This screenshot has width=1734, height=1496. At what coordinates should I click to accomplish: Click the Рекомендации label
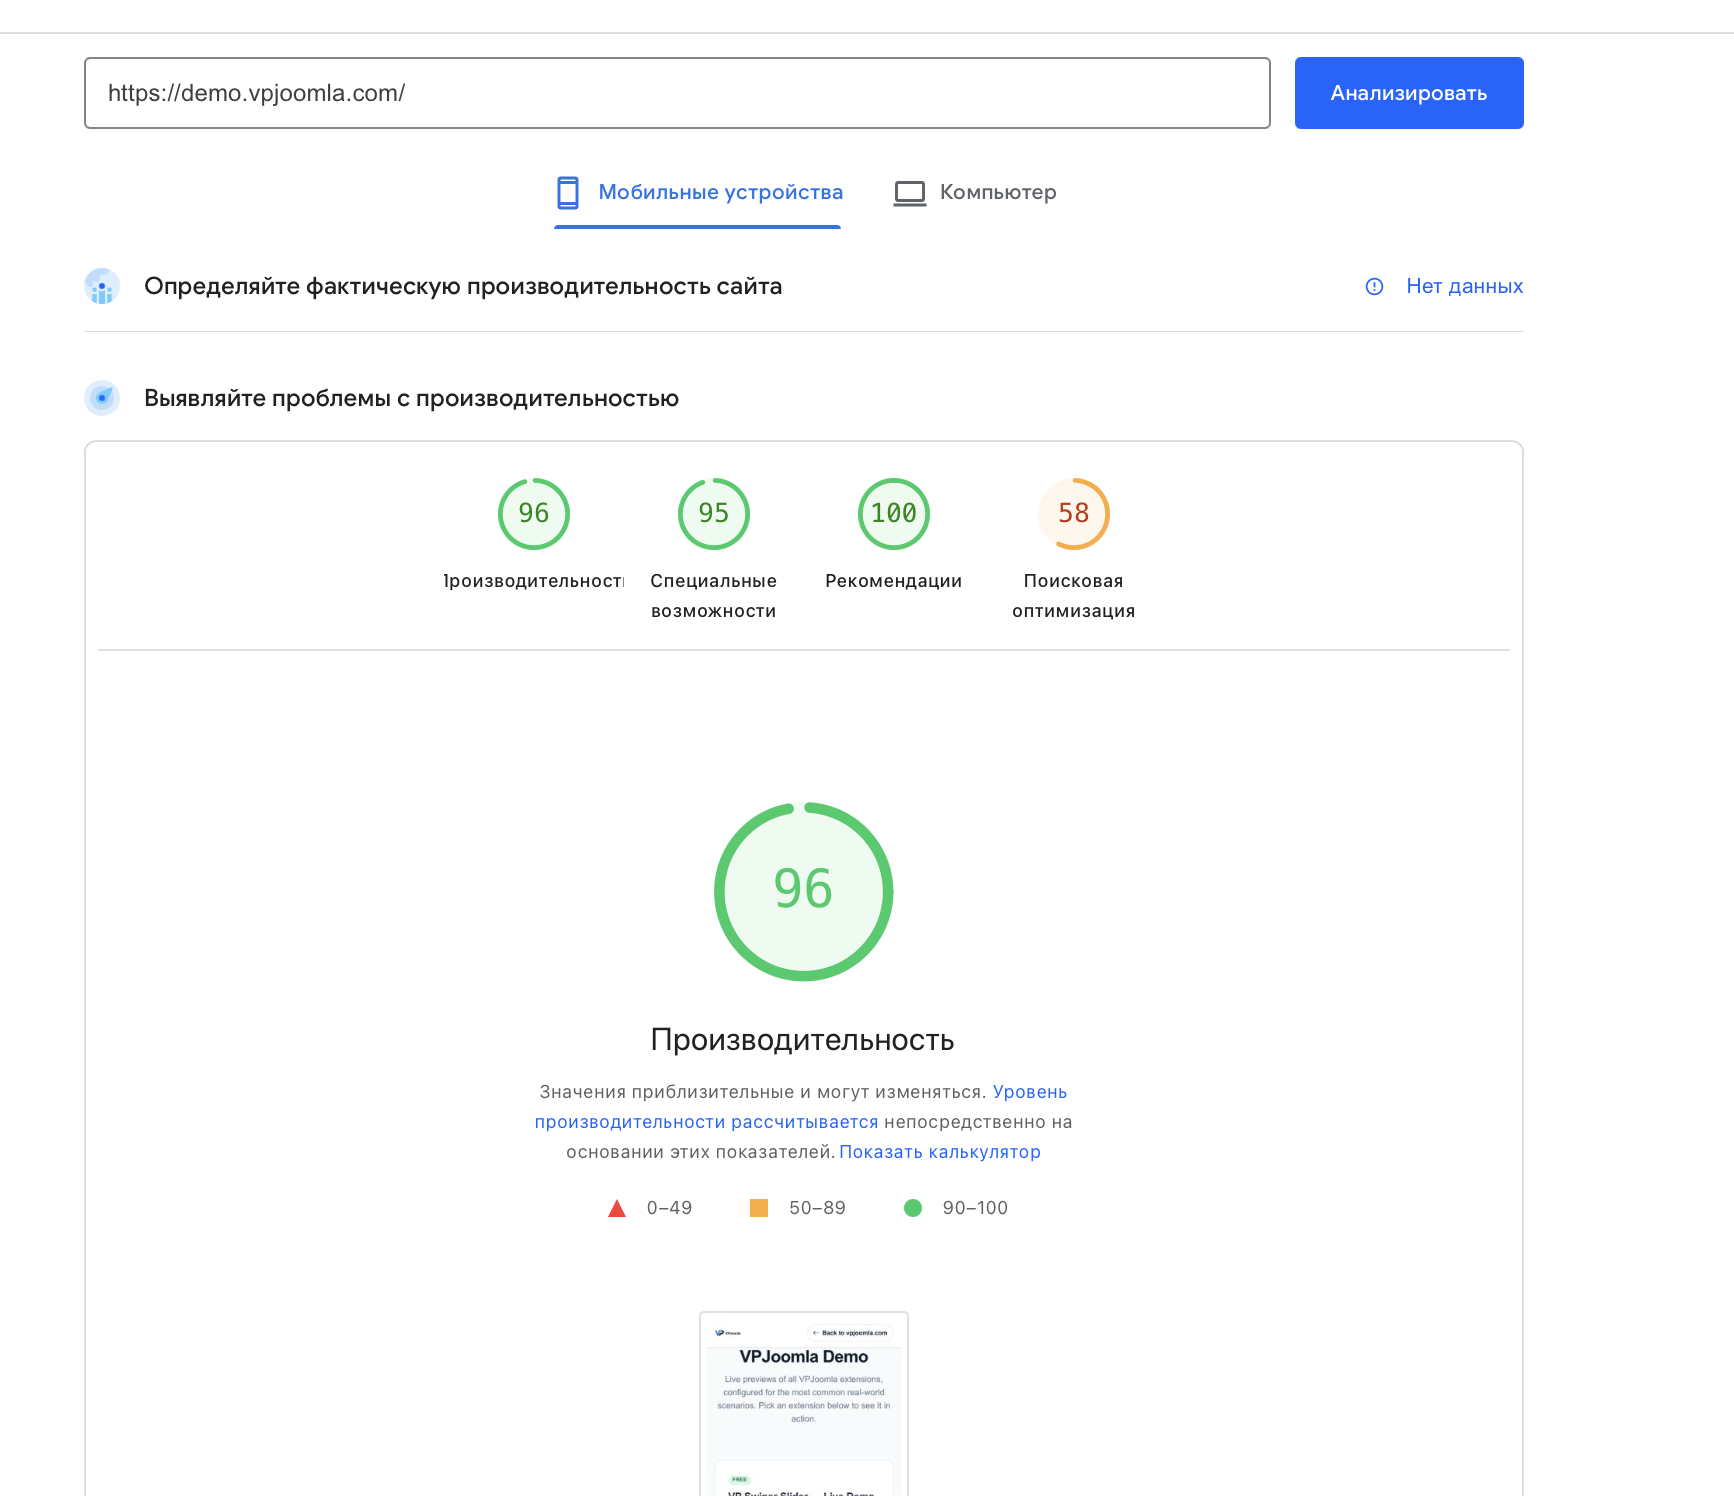coord(894,581)
